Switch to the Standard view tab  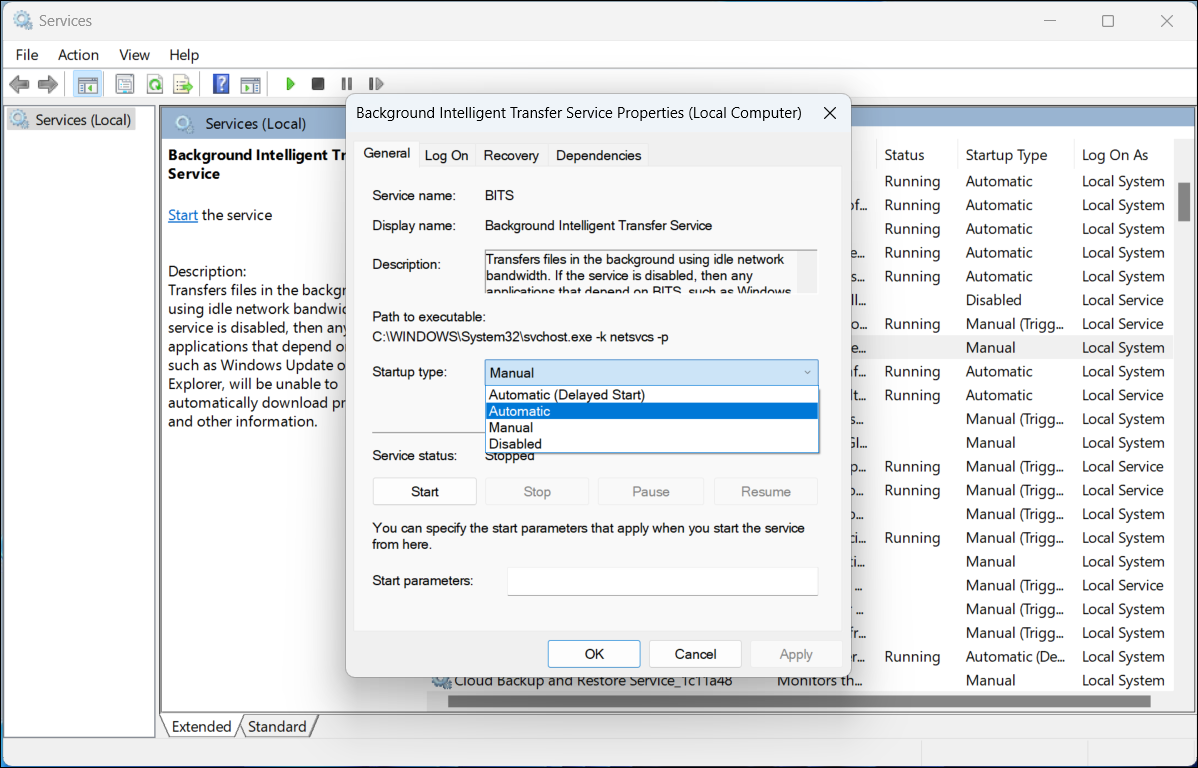[277, 726]
